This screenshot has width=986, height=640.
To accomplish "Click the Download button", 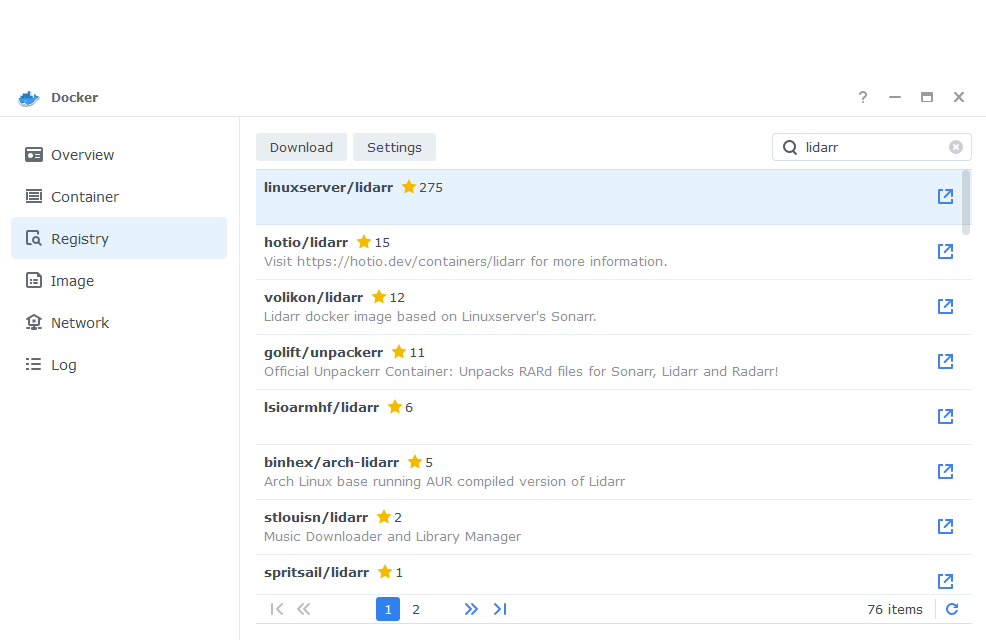I will (301, 147).
